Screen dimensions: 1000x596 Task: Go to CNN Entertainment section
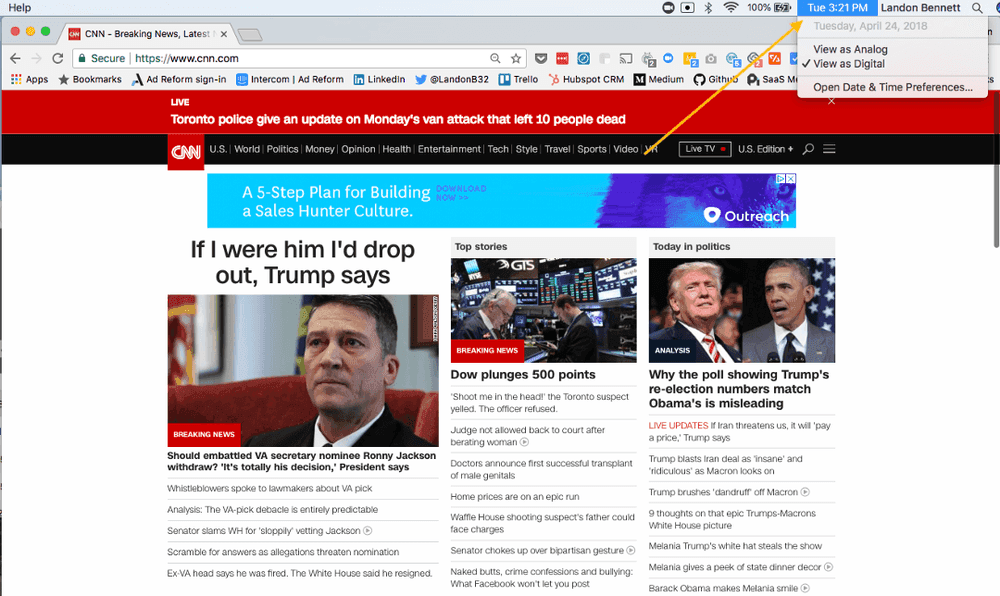pyautogui.click(x=449, y=149)
